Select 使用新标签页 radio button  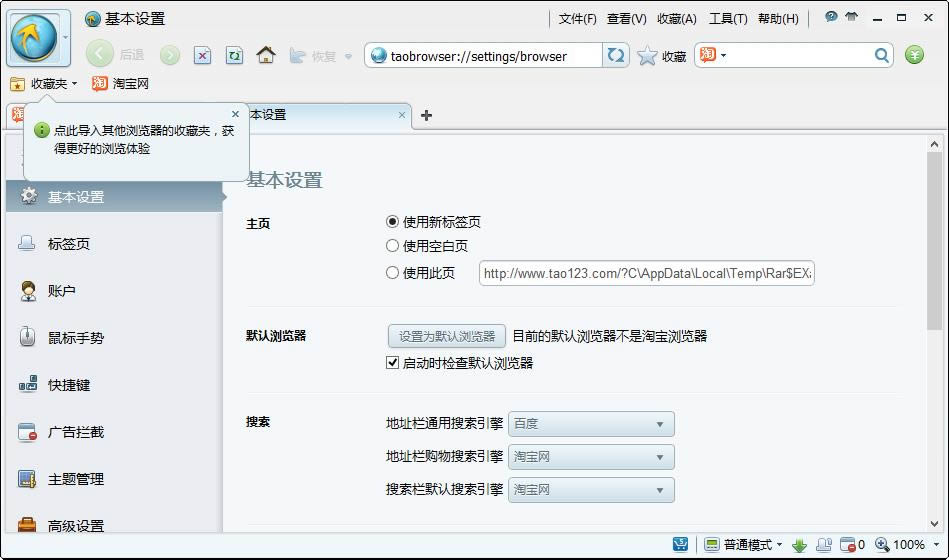[x=392, y=222]
